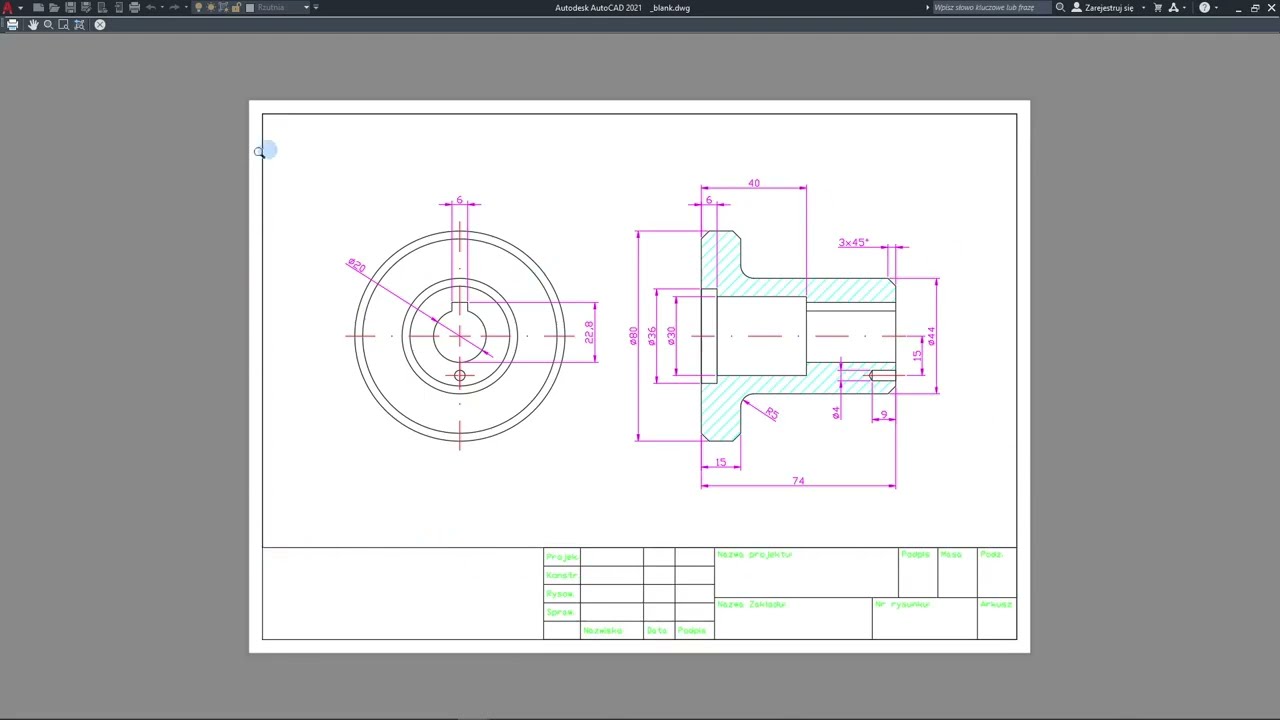Open the Rzutnia layer dropdown
This screenshot has width=1280, height=720.
pos(307,7)
